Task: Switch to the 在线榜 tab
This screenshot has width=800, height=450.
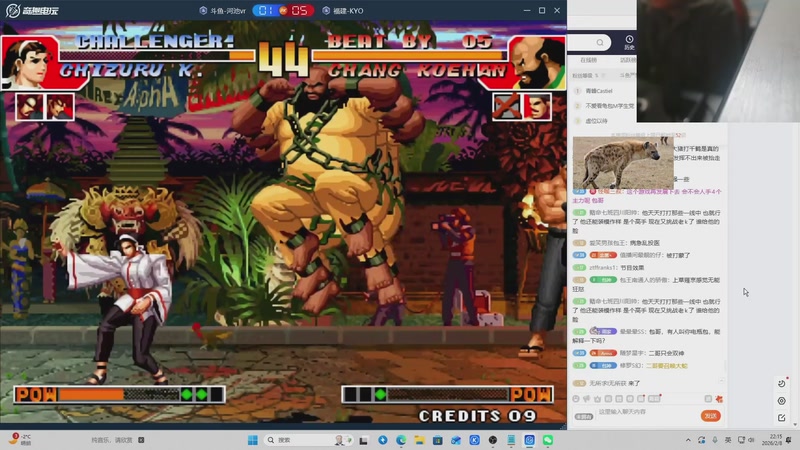Action: tap(589, 60)
